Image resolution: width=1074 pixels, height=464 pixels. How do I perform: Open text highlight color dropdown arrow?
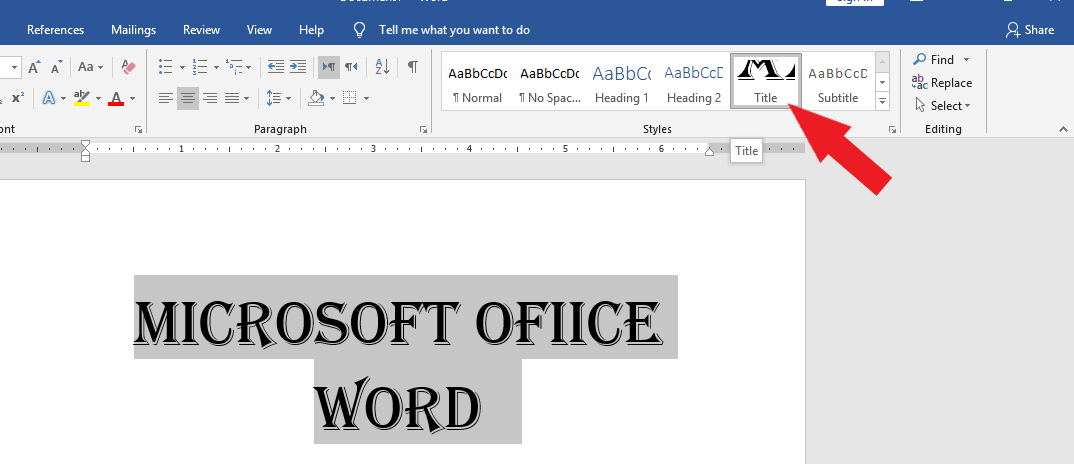coord(98,99)
